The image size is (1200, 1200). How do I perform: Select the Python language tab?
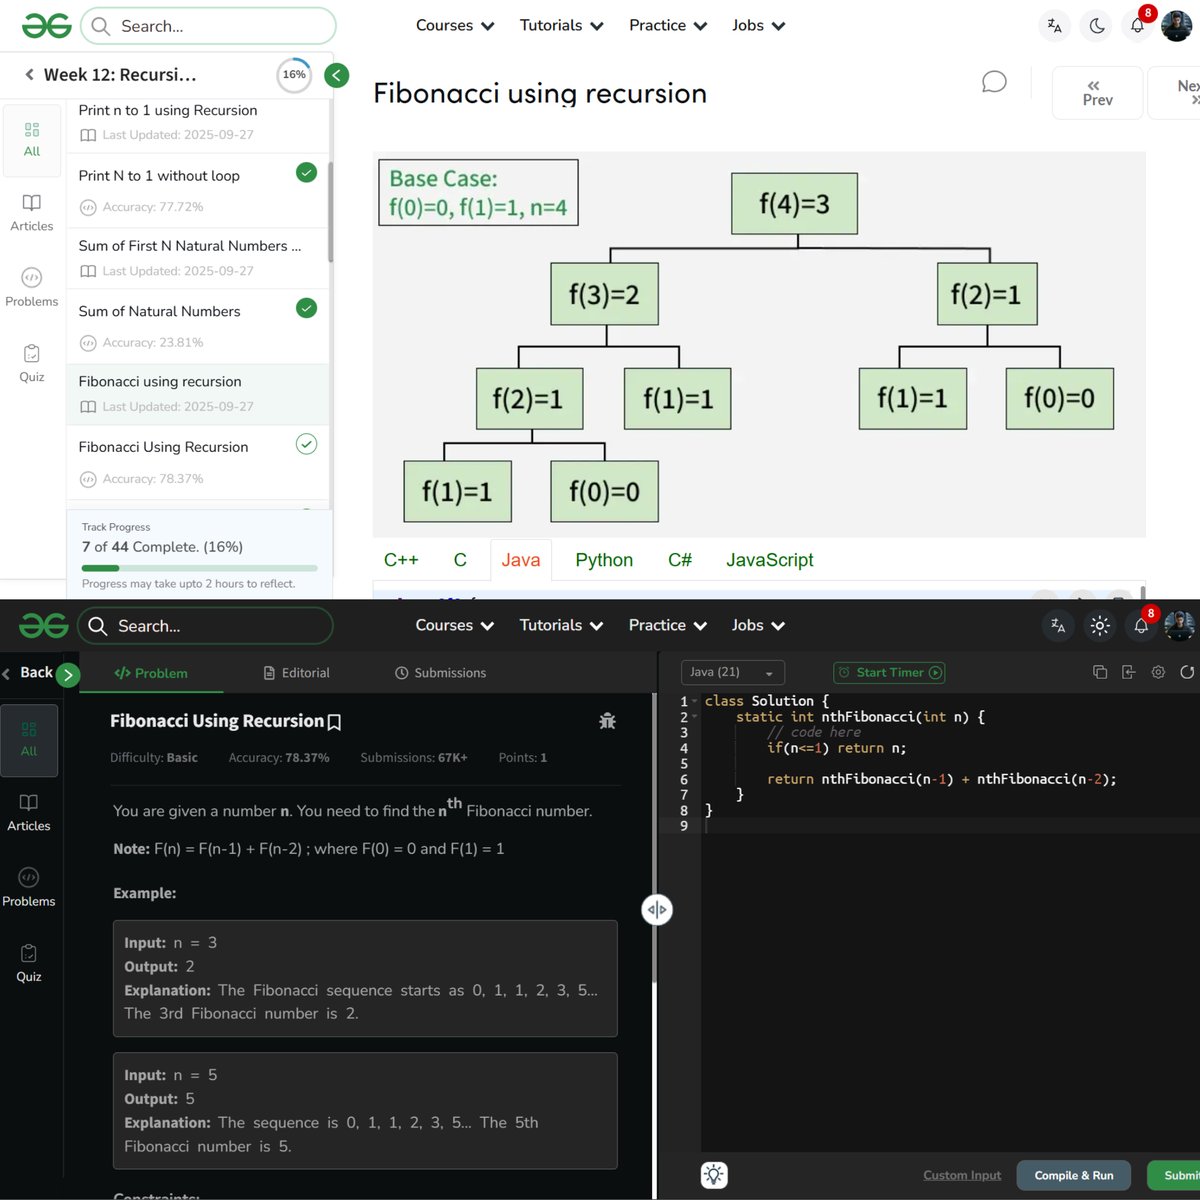click(x=603, y=560)
